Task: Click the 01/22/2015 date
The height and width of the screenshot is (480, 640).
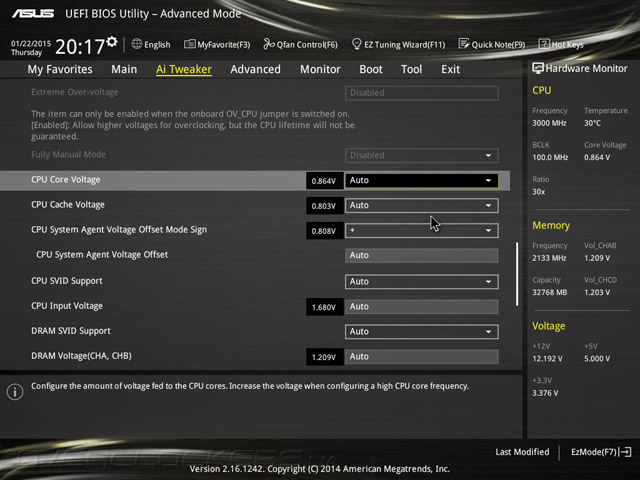Action: (31, 43)
